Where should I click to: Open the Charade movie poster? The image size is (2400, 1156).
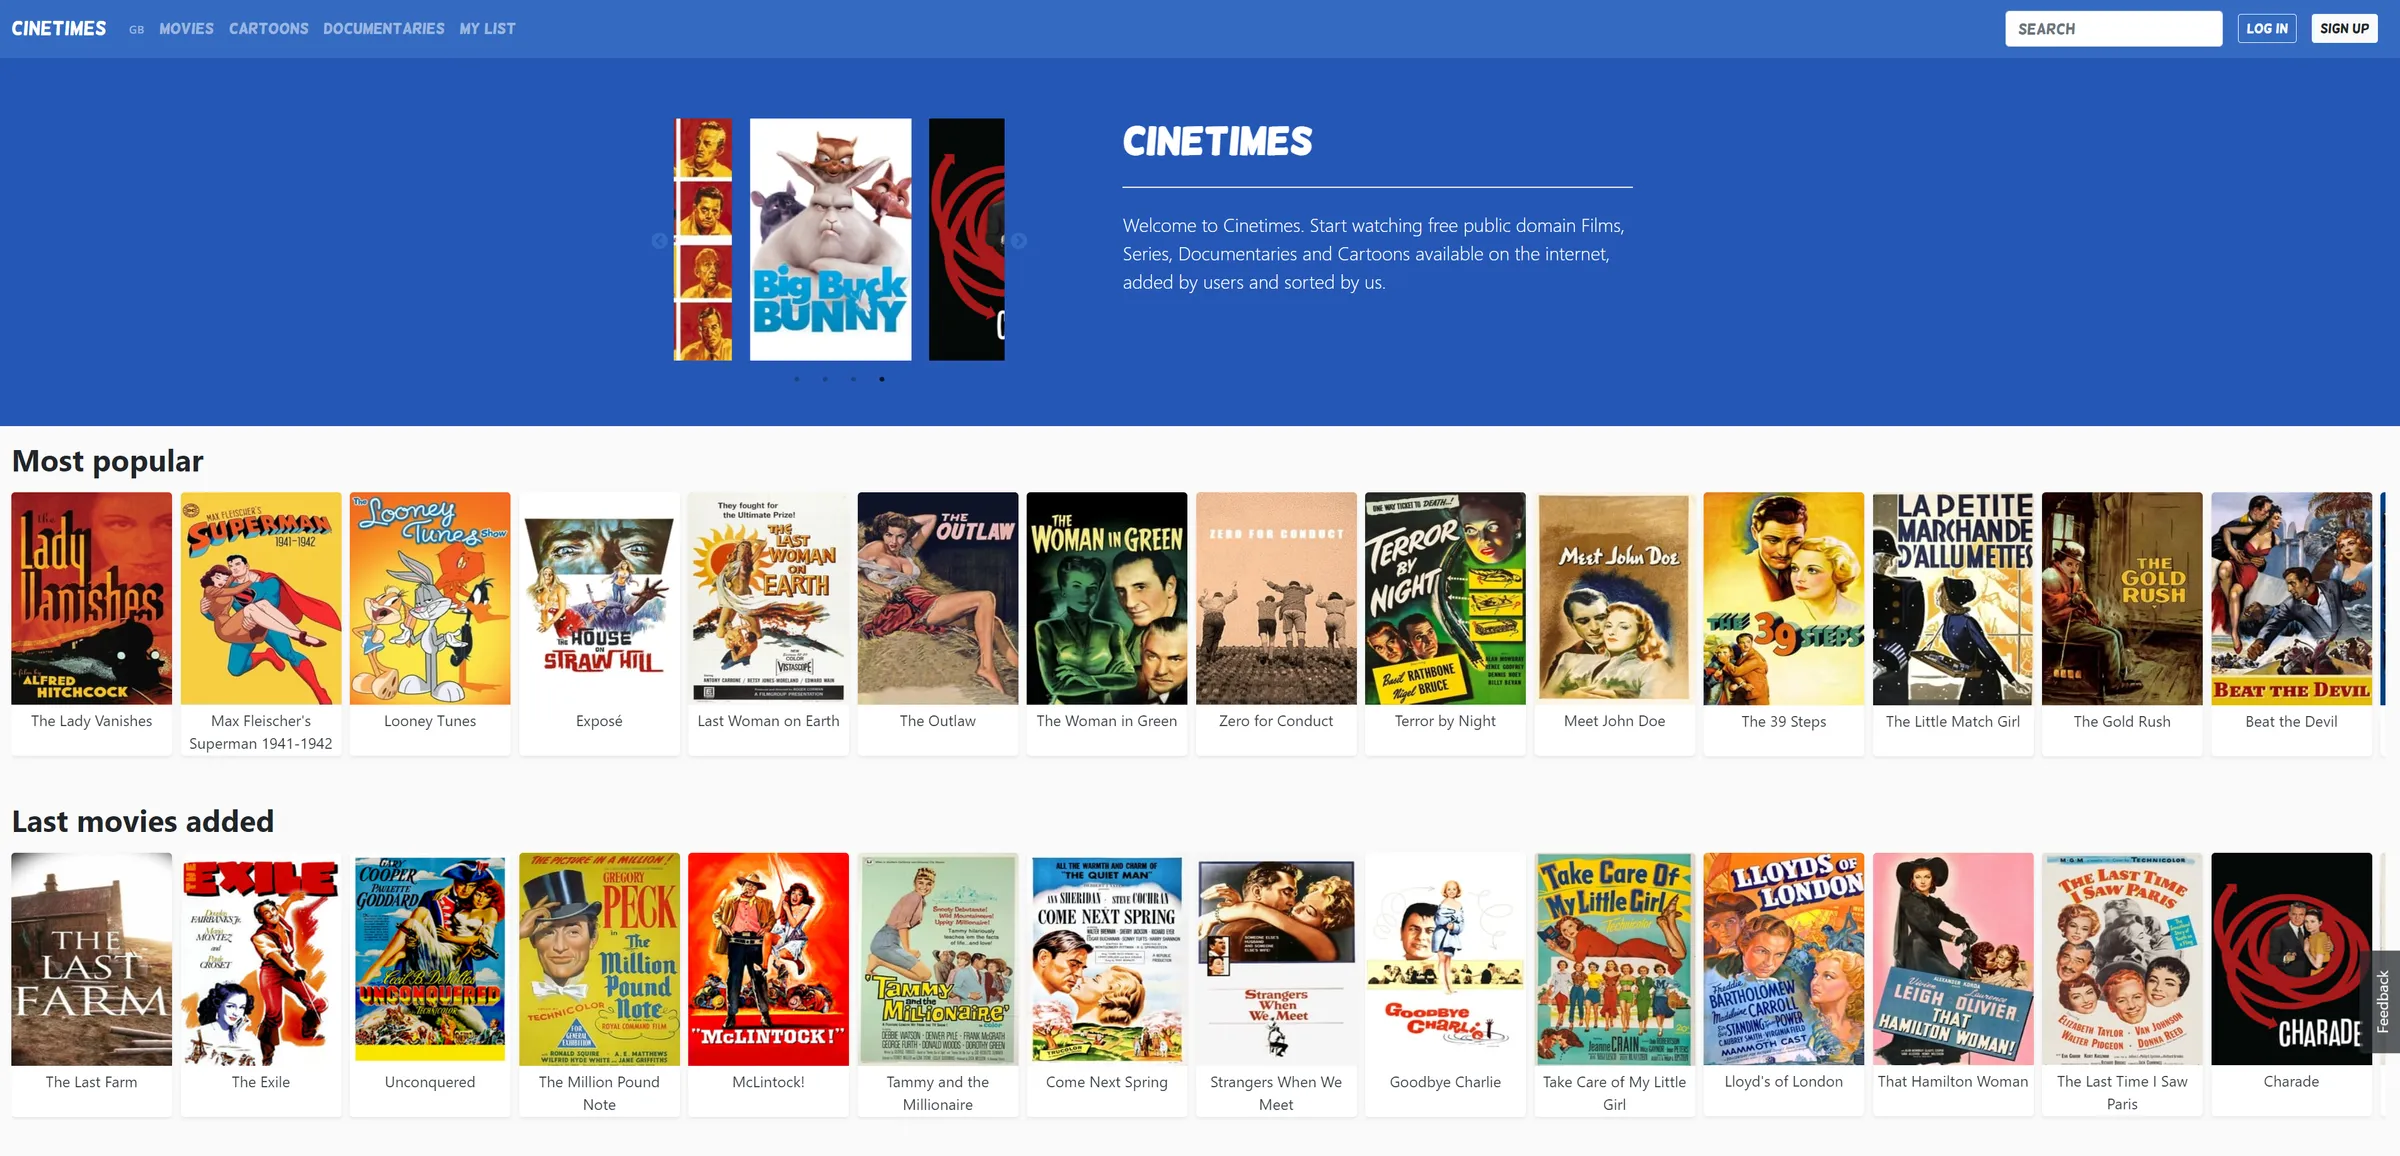point(2291,958)
